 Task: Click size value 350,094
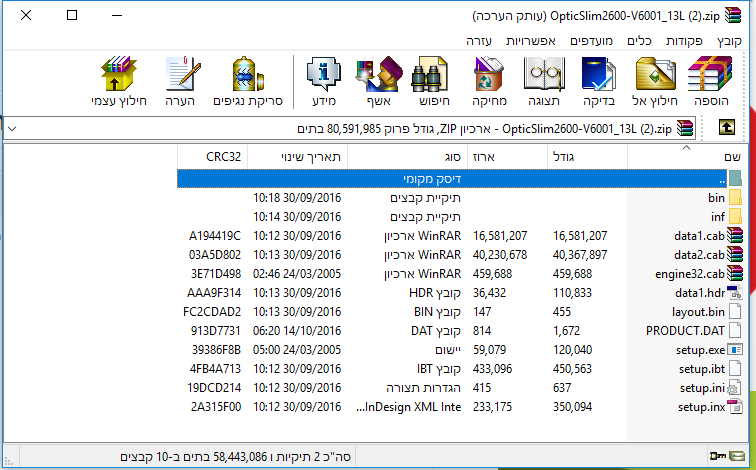click(572, 407)
